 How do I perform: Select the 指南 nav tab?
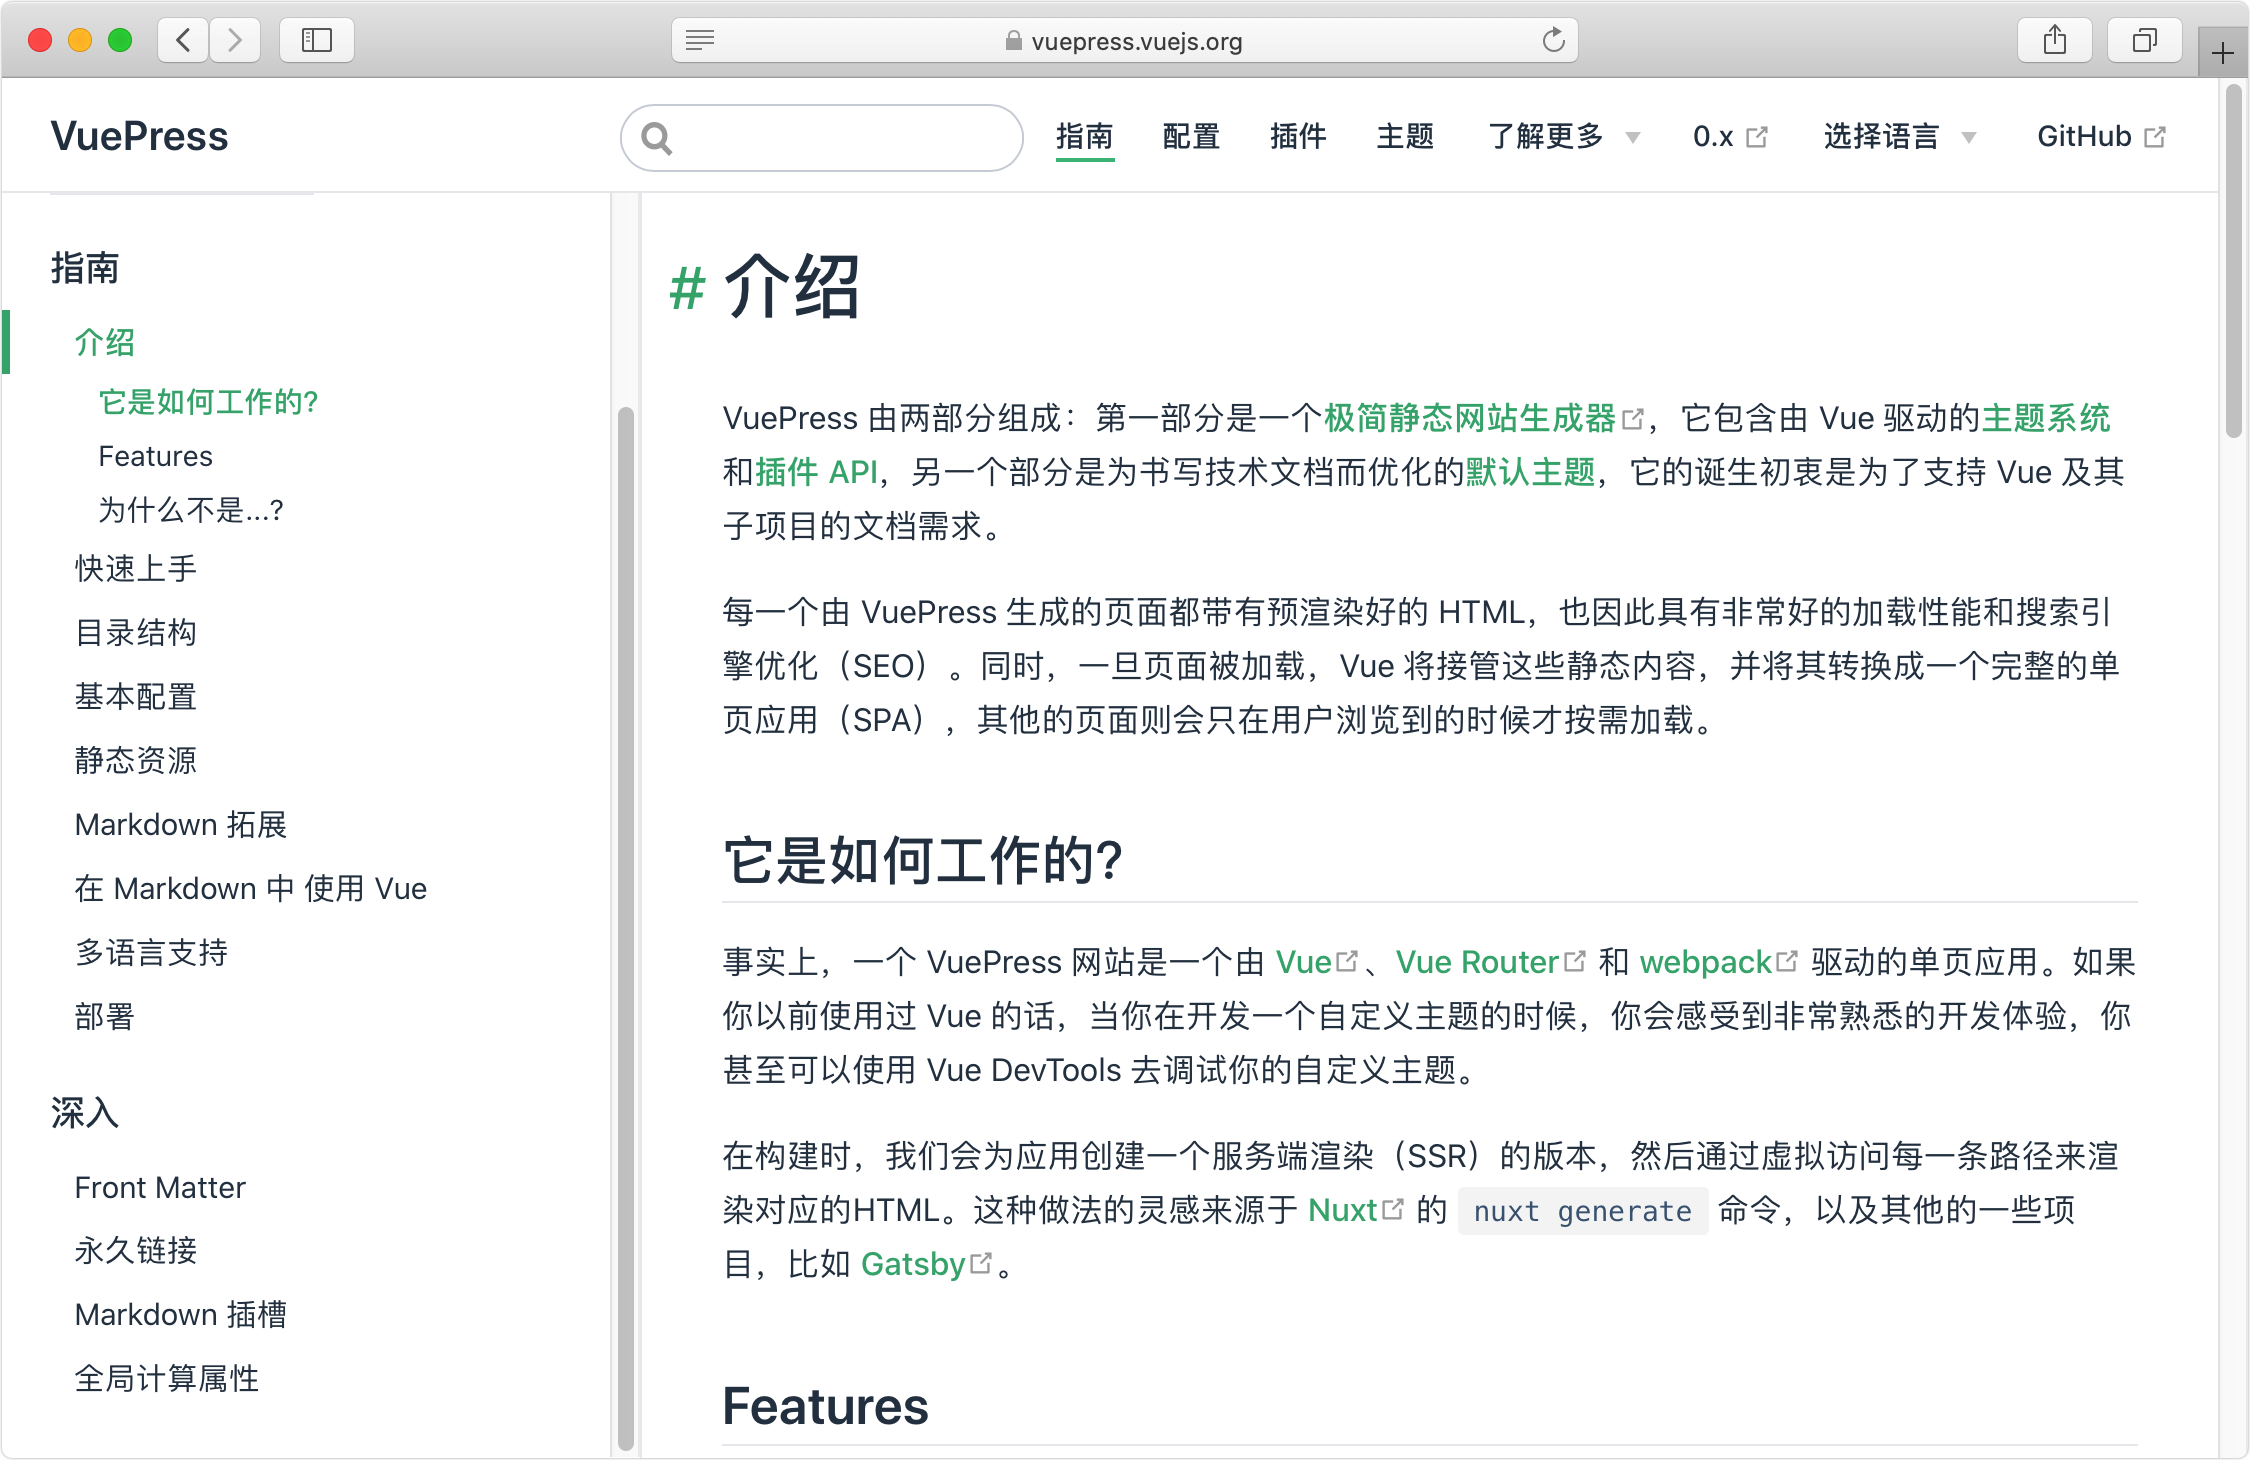[1085, 136]
